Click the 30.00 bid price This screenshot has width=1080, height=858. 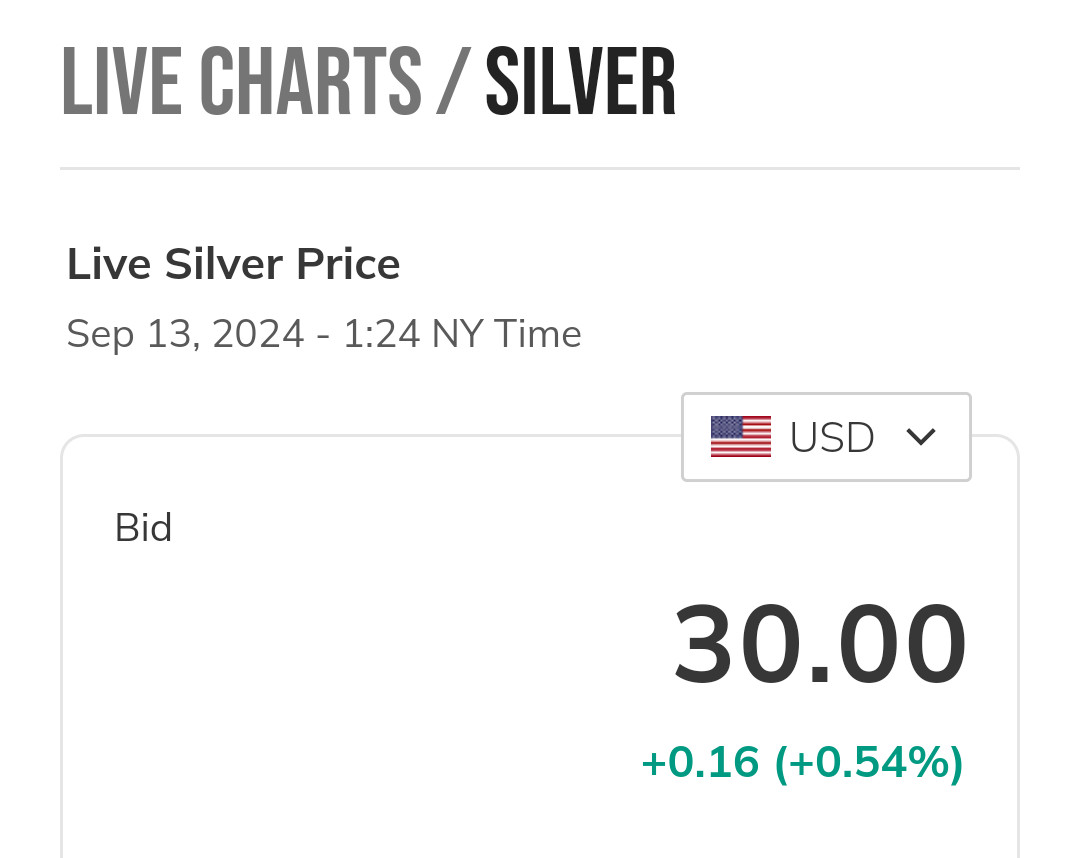(x=820, y=645)
